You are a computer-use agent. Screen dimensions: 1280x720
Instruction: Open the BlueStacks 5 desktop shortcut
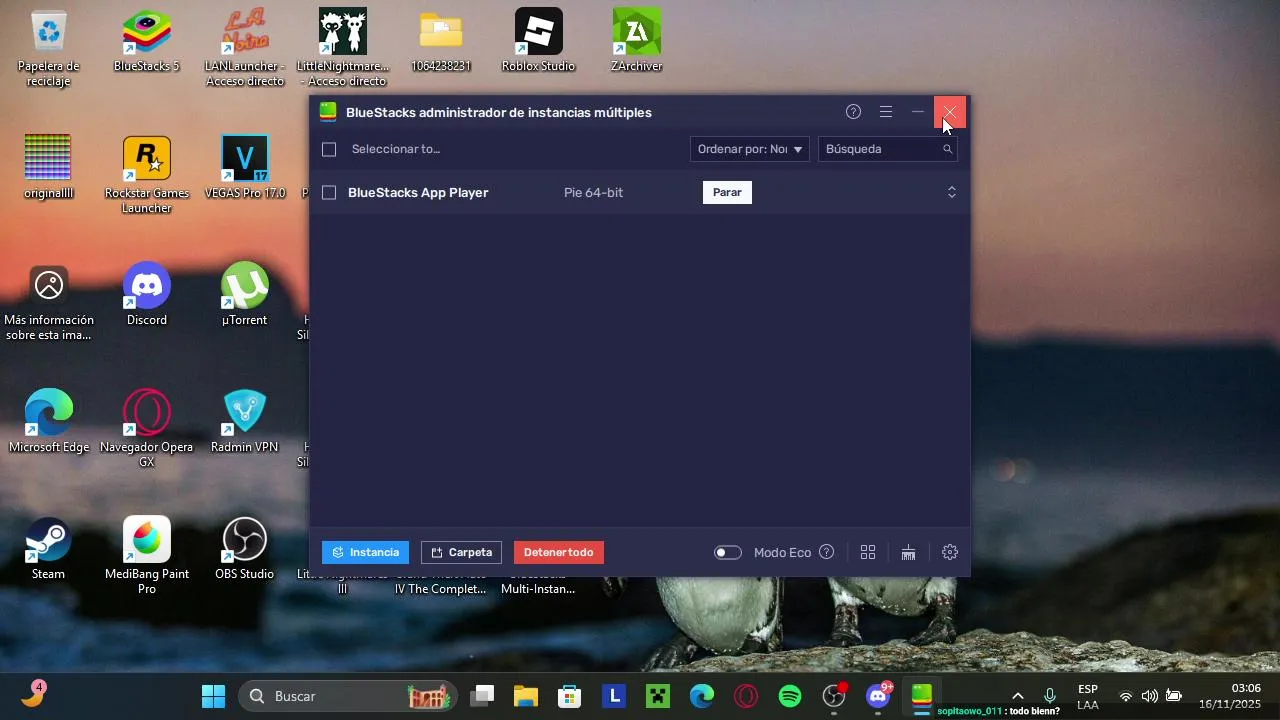pos(147,41)
